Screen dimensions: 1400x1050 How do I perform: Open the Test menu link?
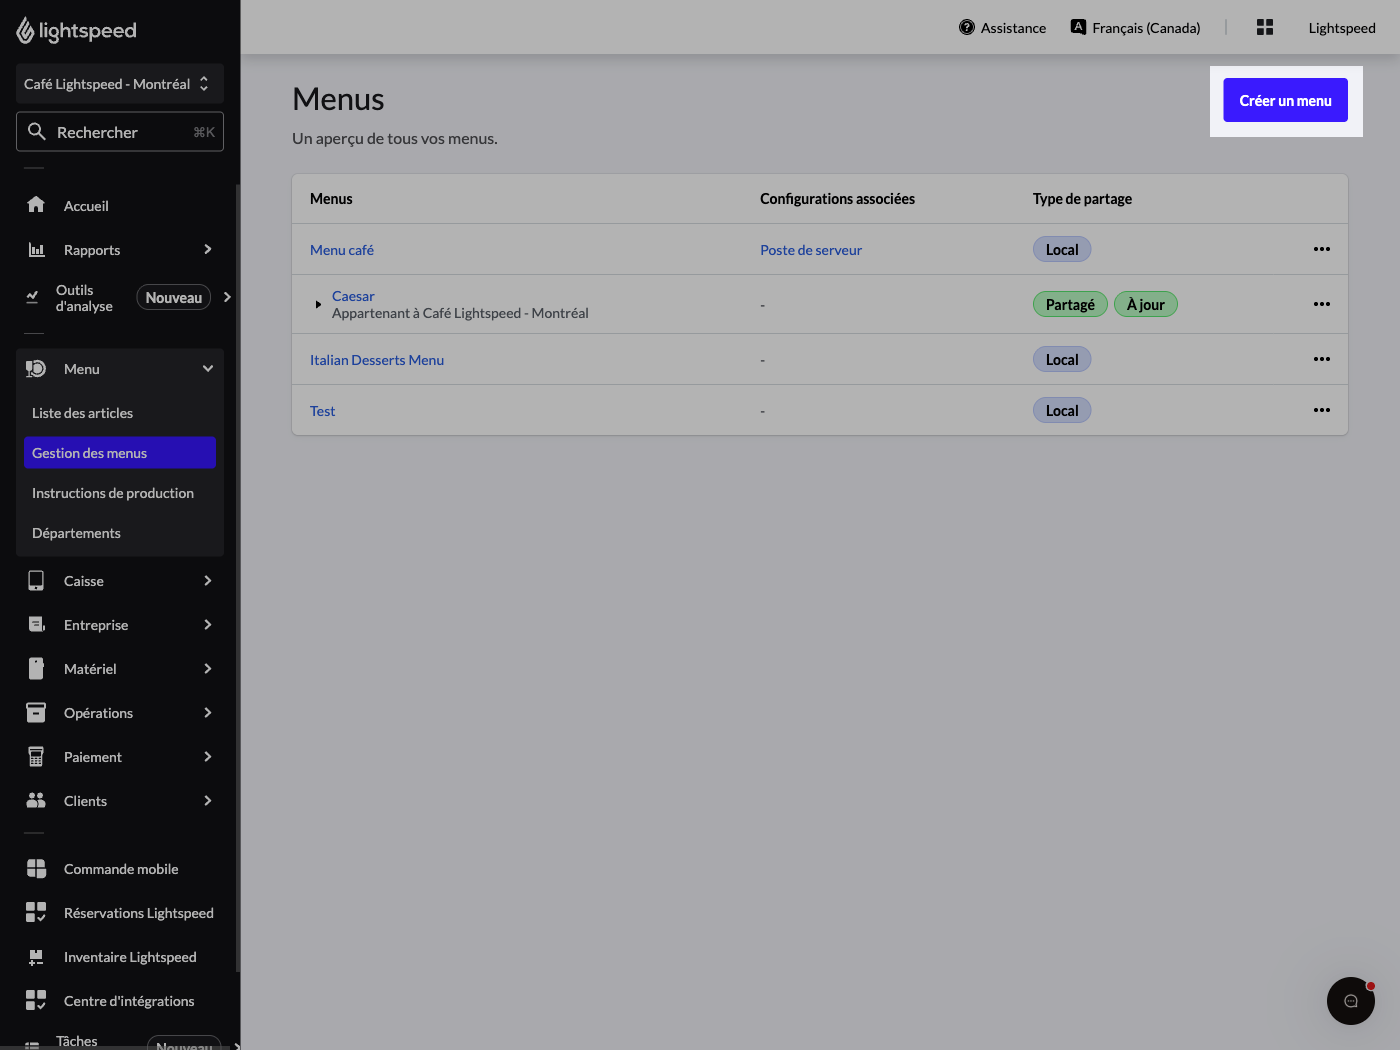click(x=322, y=411)
